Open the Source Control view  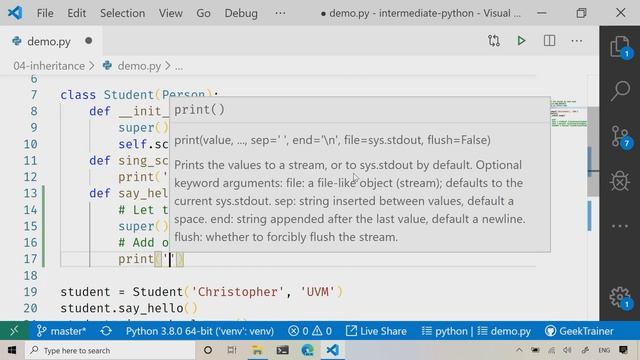point(620,137)
